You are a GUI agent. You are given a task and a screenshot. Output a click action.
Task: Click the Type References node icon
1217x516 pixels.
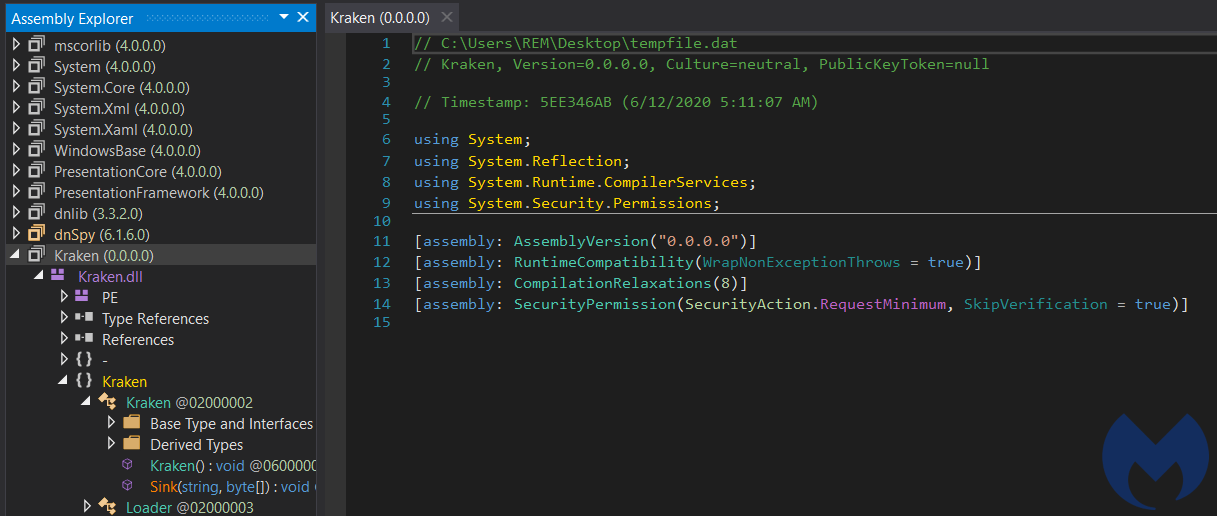[84, 318]
